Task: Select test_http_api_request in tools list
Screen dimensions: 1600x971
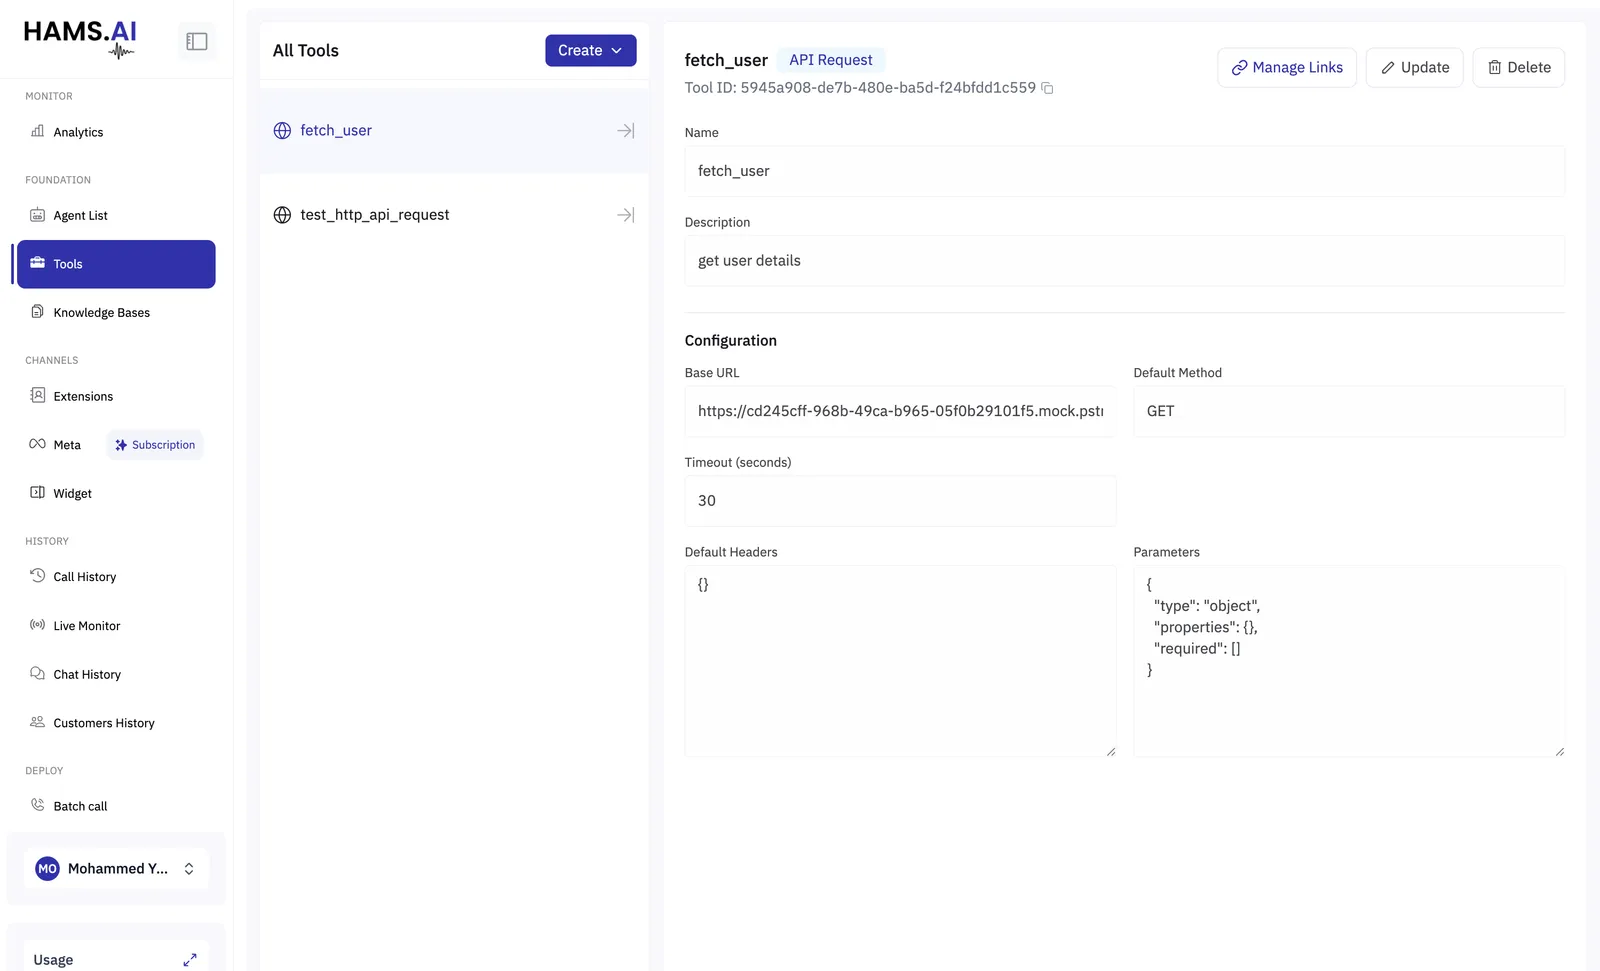Action: click(x=454, y=215)
